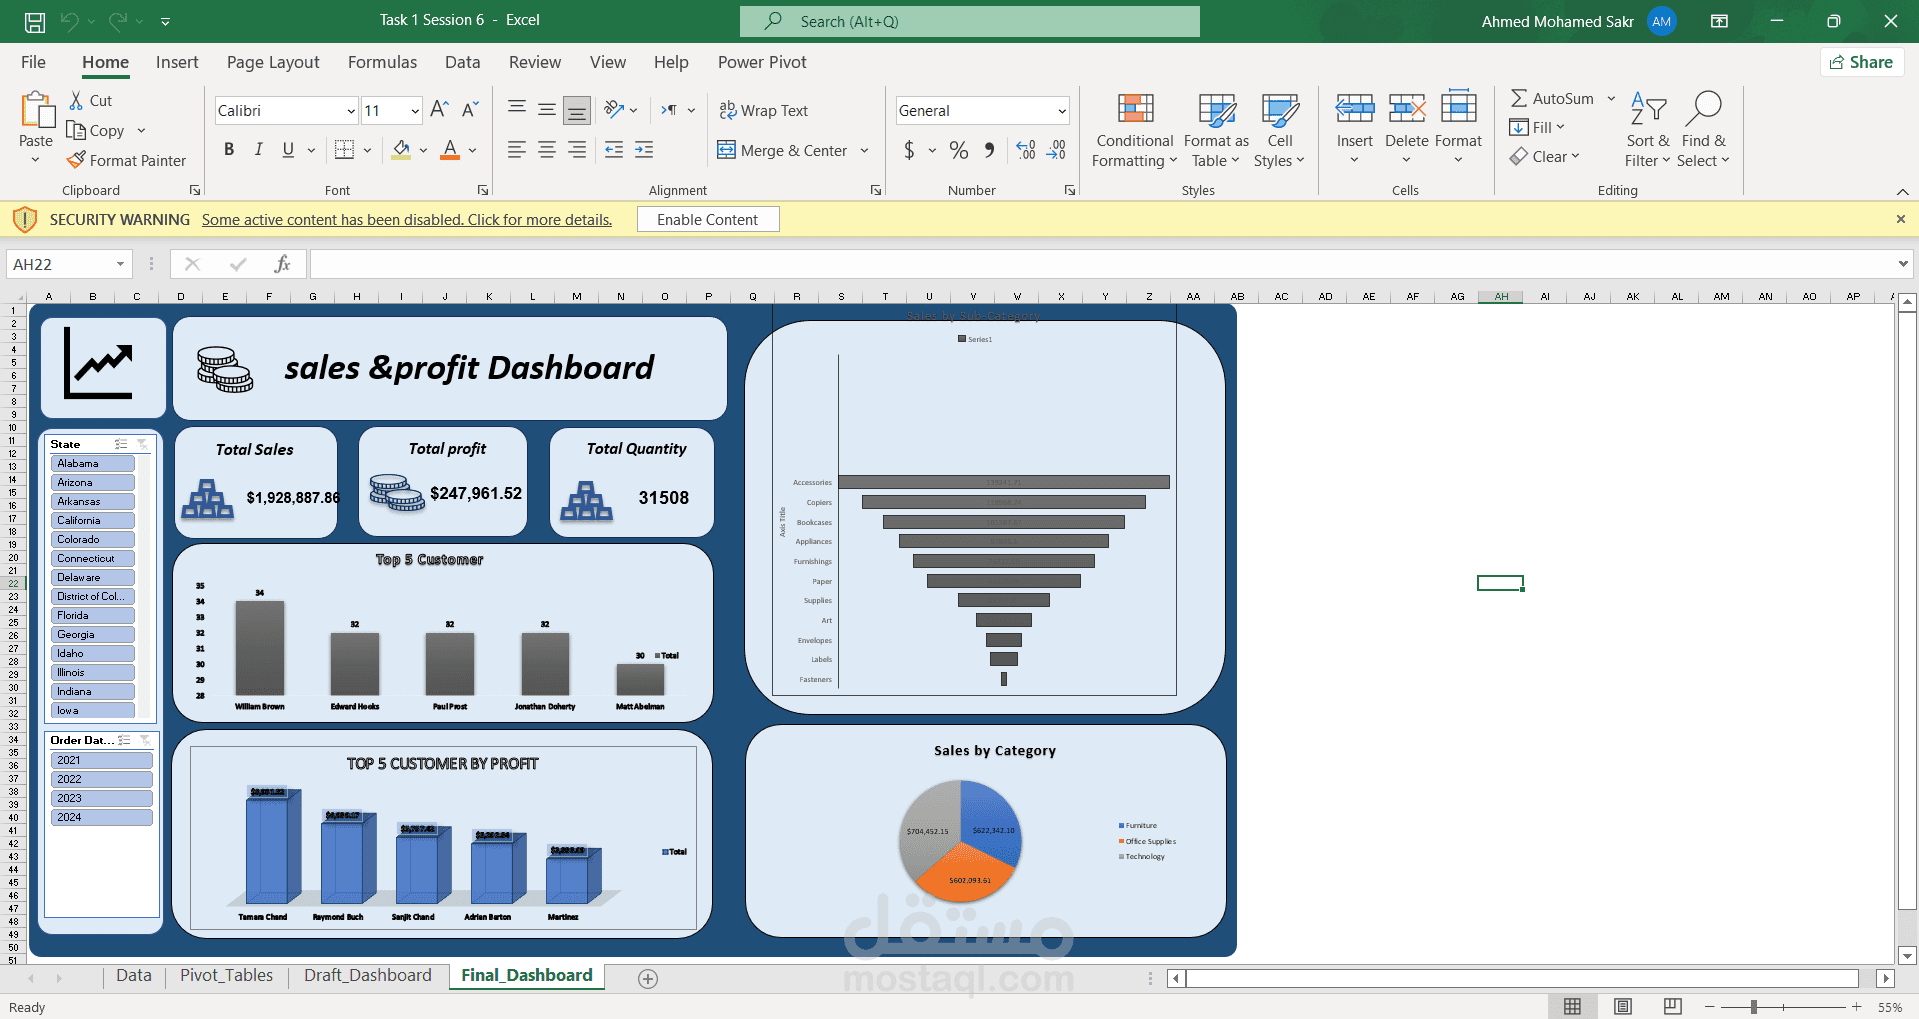Click the Share button

(1861, 62)
